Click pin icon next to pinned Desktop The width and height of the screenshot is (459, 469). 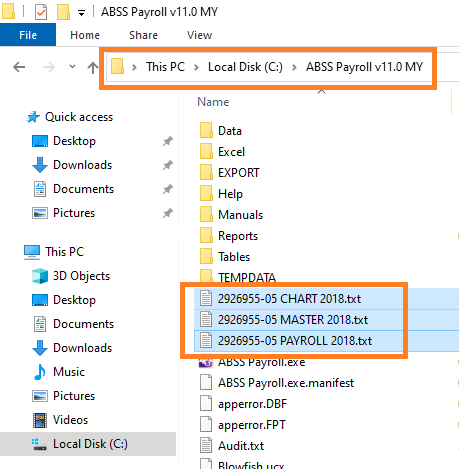point(168,141)
